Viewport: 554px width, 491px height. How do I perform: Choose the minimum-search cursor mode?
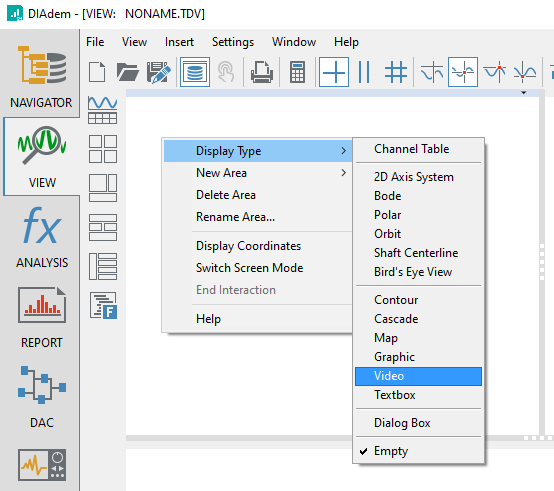(x=525, y=72)
